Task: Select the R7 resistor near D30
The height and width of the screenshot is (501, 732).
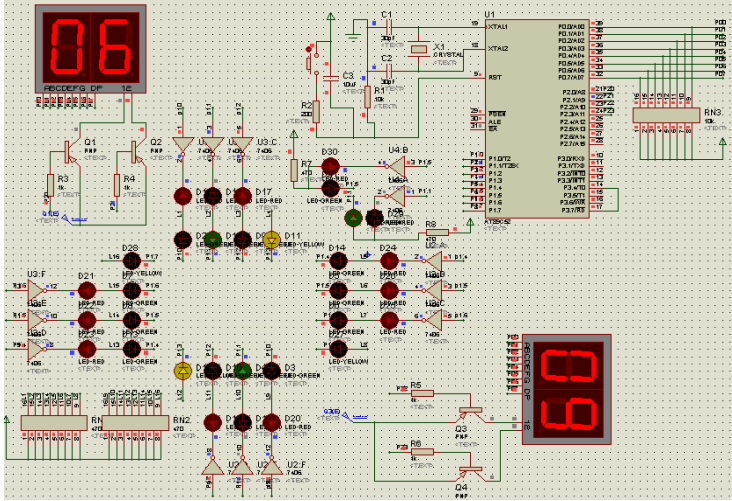Action: [294, 166]
